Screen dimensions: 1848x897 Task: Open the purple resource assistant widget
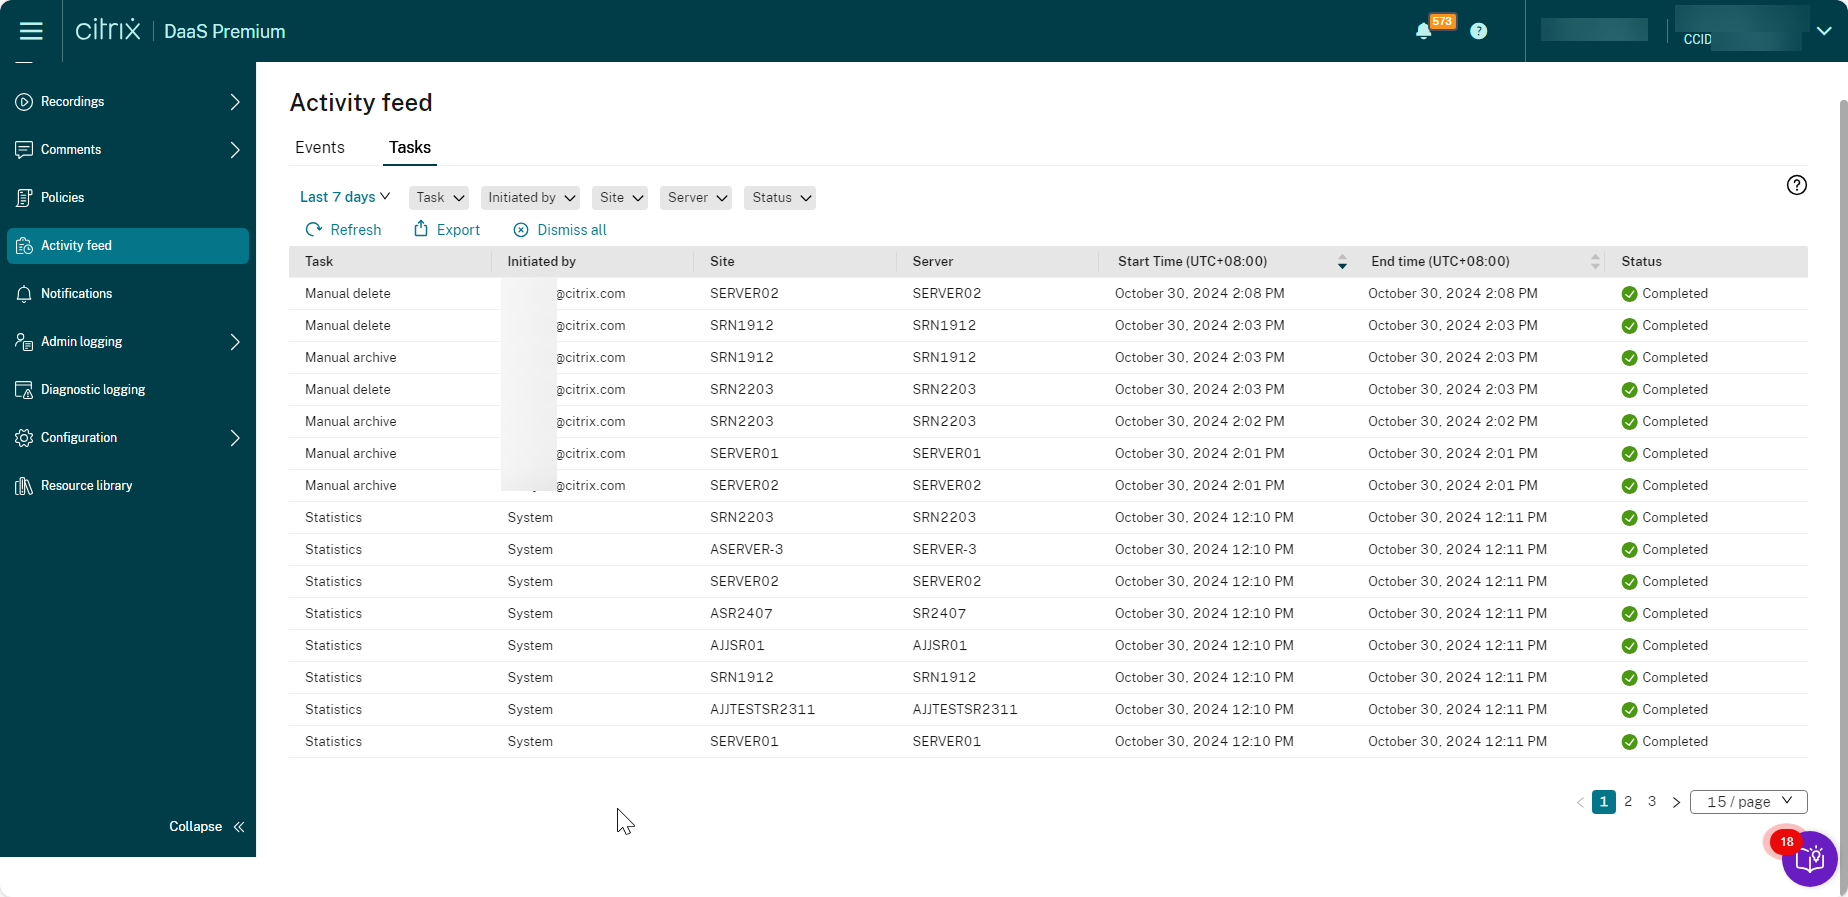coord(1809,859)
